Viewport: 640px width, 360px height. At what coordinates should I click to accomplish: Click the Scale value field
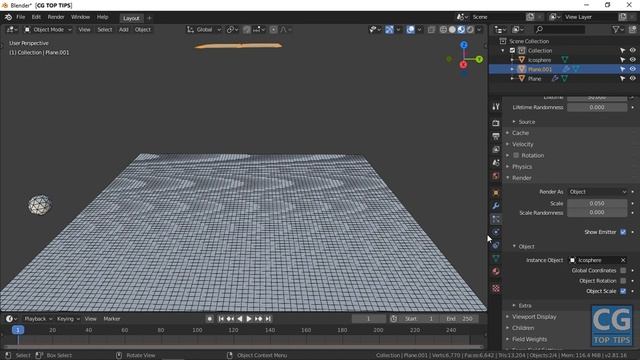pos(597,203)
